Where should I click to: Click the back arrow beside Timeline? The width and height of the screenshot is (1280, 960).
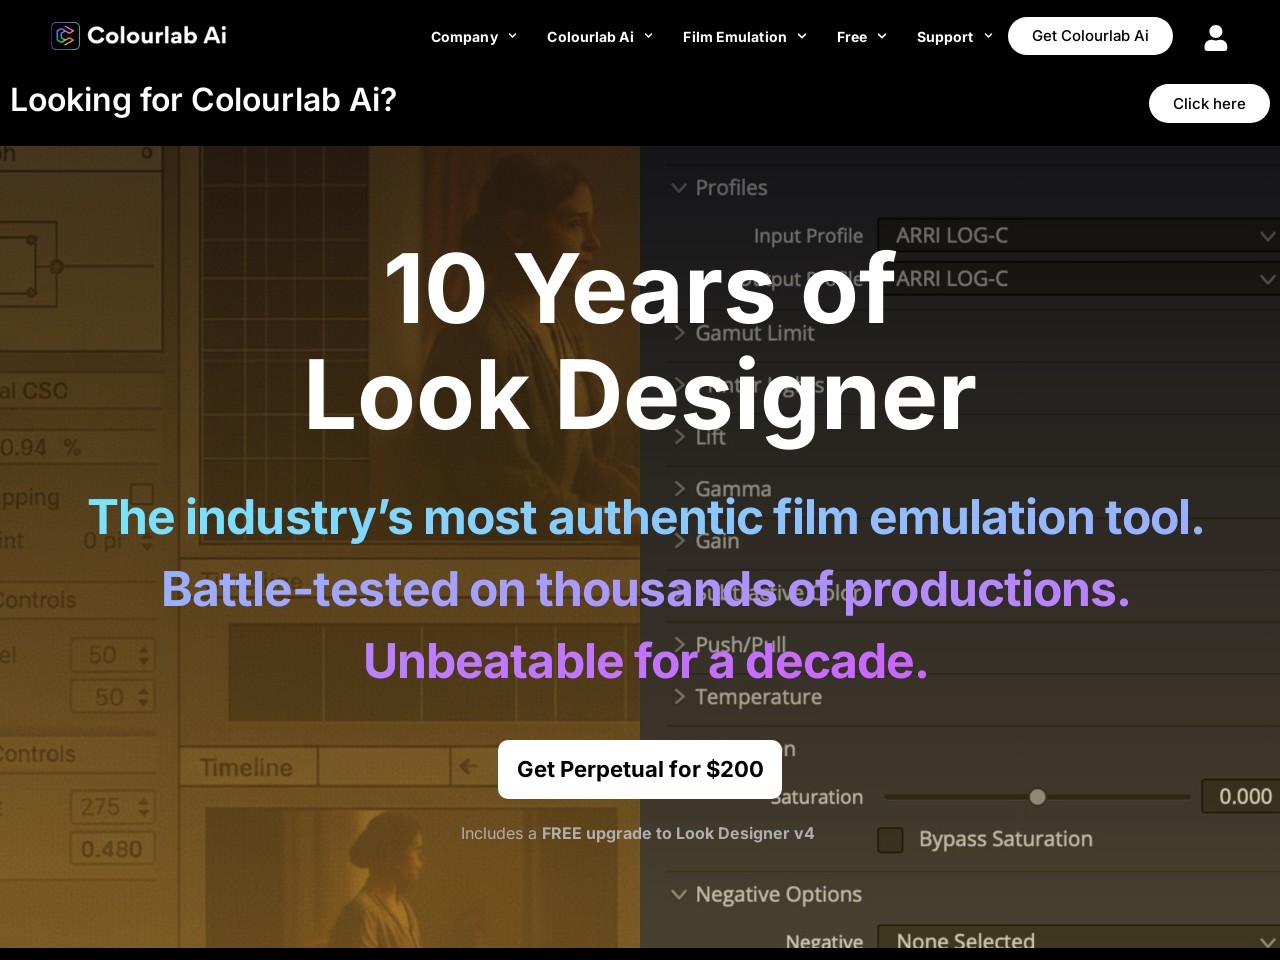click(467, 767)
